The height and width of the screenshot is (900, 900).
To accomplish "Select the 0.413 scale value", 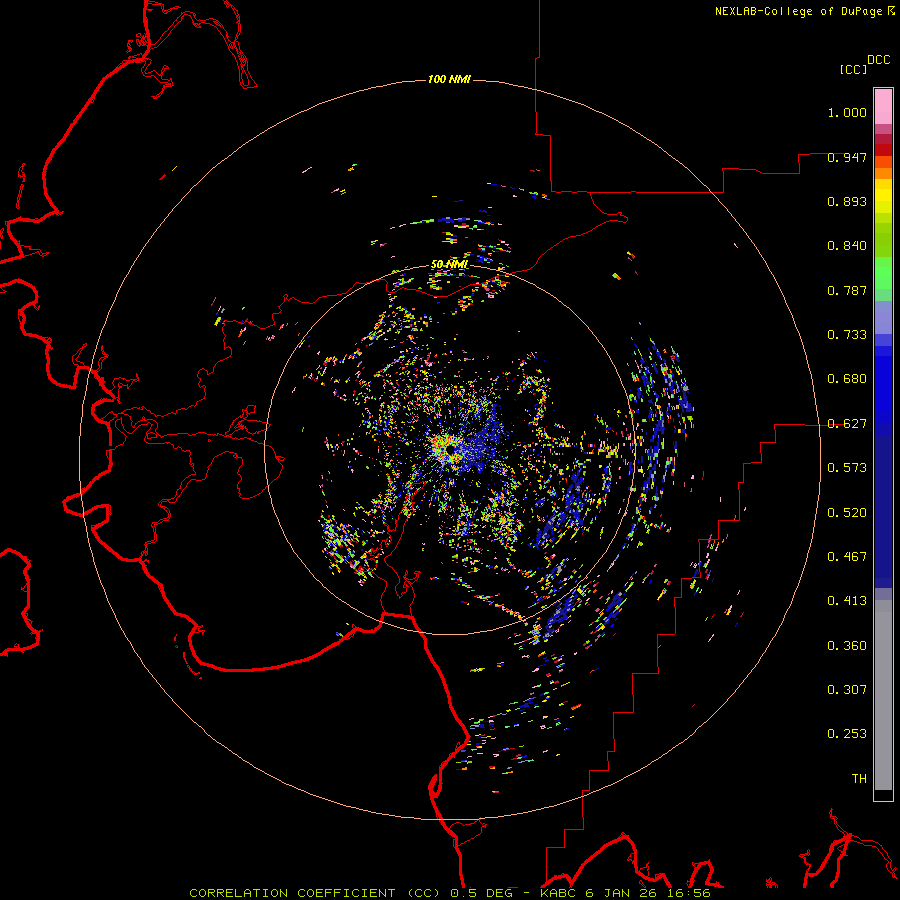I will coord(847,601).
